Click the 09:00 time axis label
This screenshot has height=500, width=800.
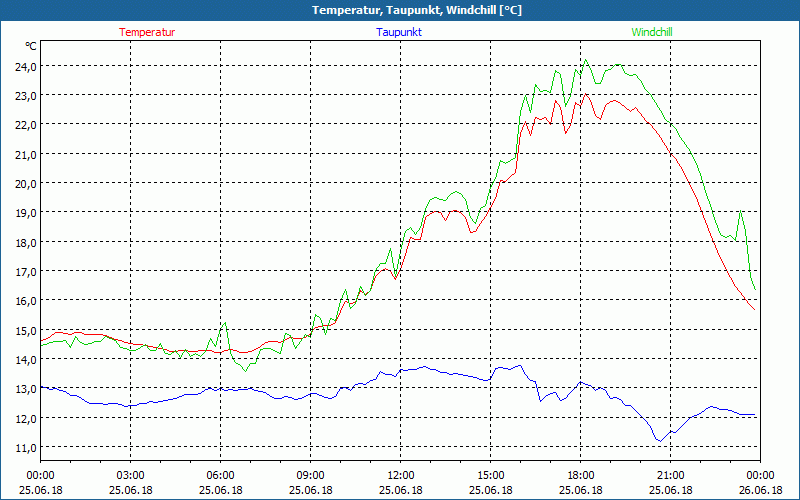tap(311, 476)
